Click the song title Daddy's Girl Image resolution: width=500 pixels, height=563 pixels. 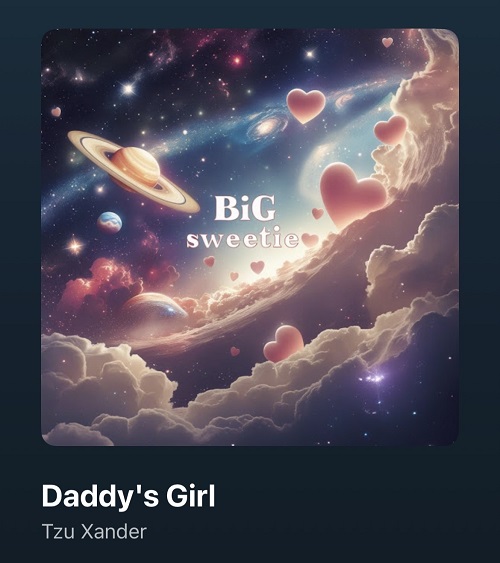(128, 496)
